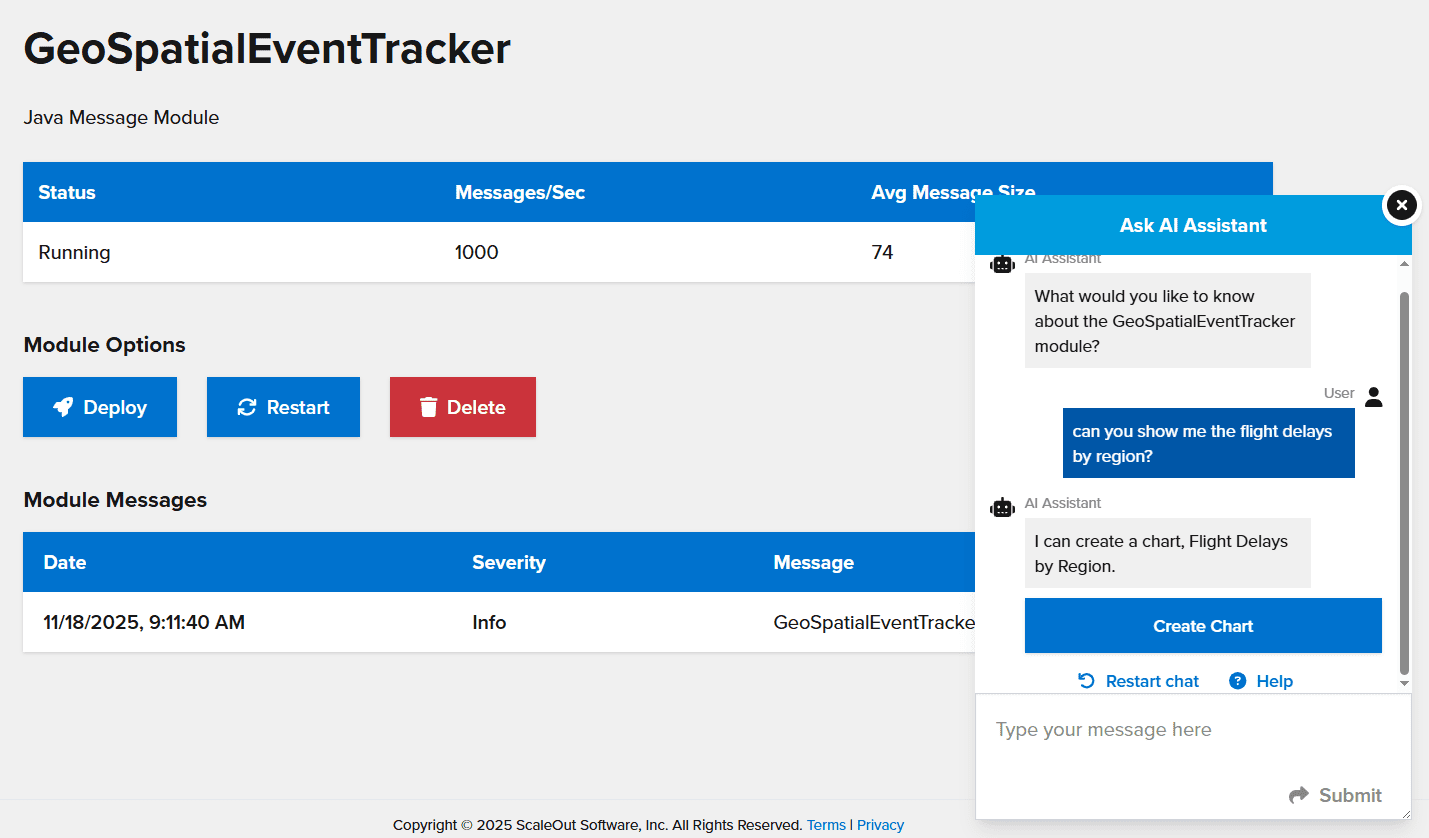Click the Create Chart button
The image size is (1429, 838).
pyautogui.click(x=1203, y=625)
